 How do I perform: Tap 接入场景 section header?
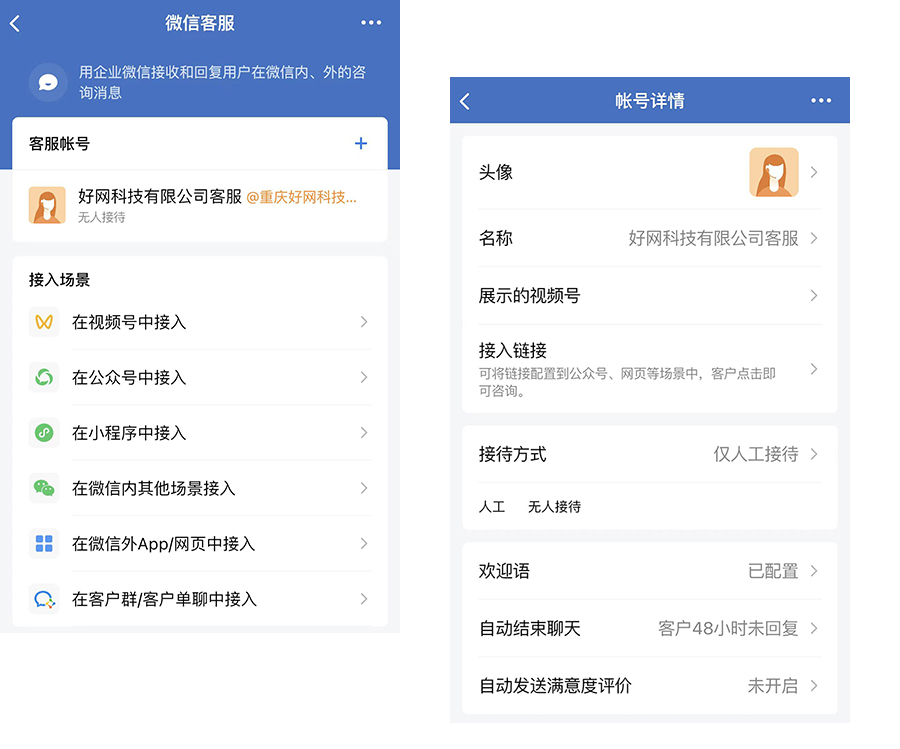point(60,280)
